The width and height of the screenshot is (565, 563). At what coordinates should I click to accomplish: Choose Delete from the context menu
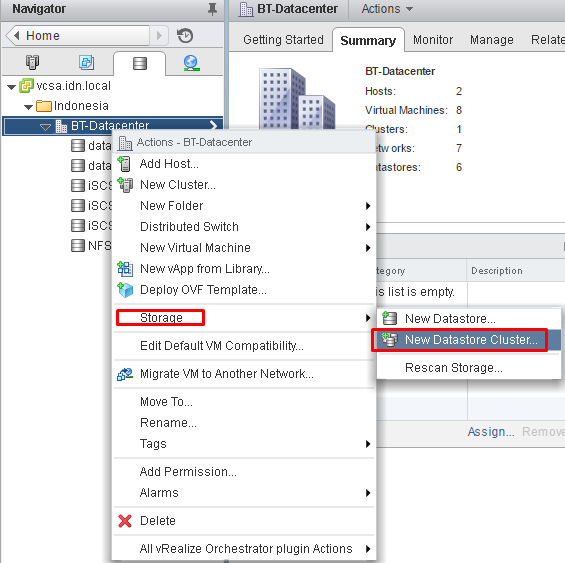point(244,521)
